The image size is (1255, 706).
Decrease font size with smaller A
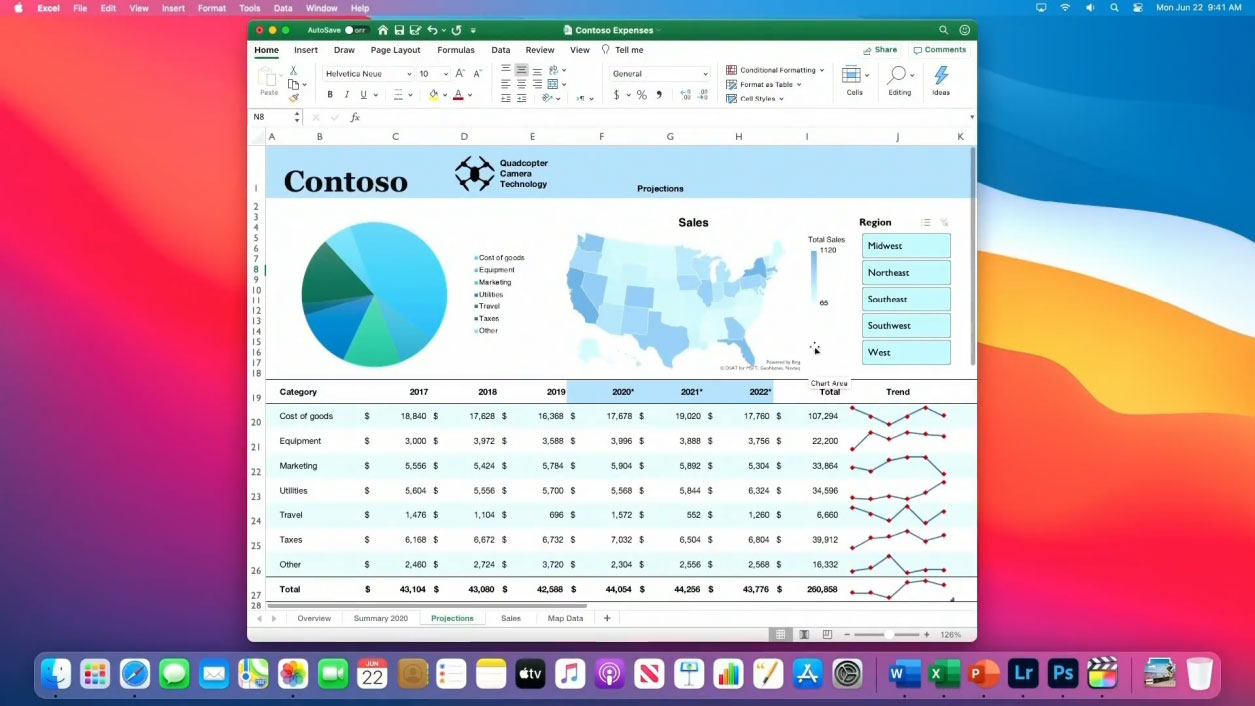tap(477, 73)
